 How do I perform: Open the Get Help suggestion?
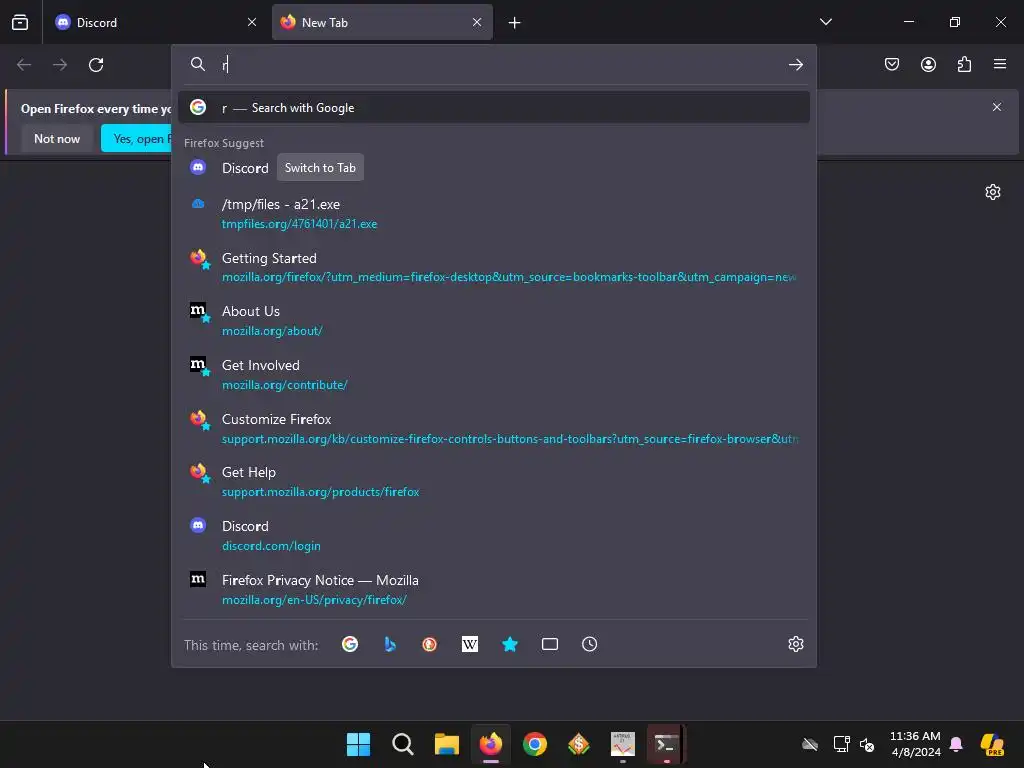(x=494, y=482)
